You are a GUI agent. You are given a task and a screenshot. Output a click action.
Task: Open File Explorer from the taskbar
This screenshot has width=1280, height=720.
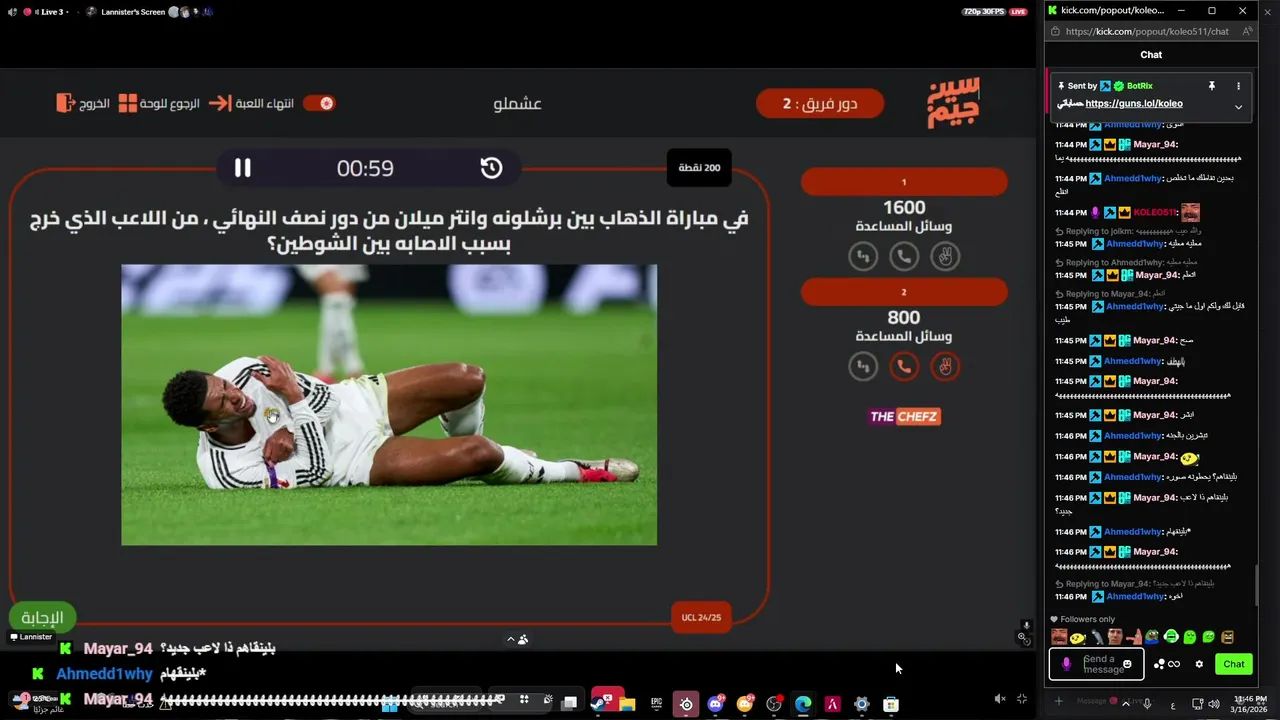click(627, 704)
